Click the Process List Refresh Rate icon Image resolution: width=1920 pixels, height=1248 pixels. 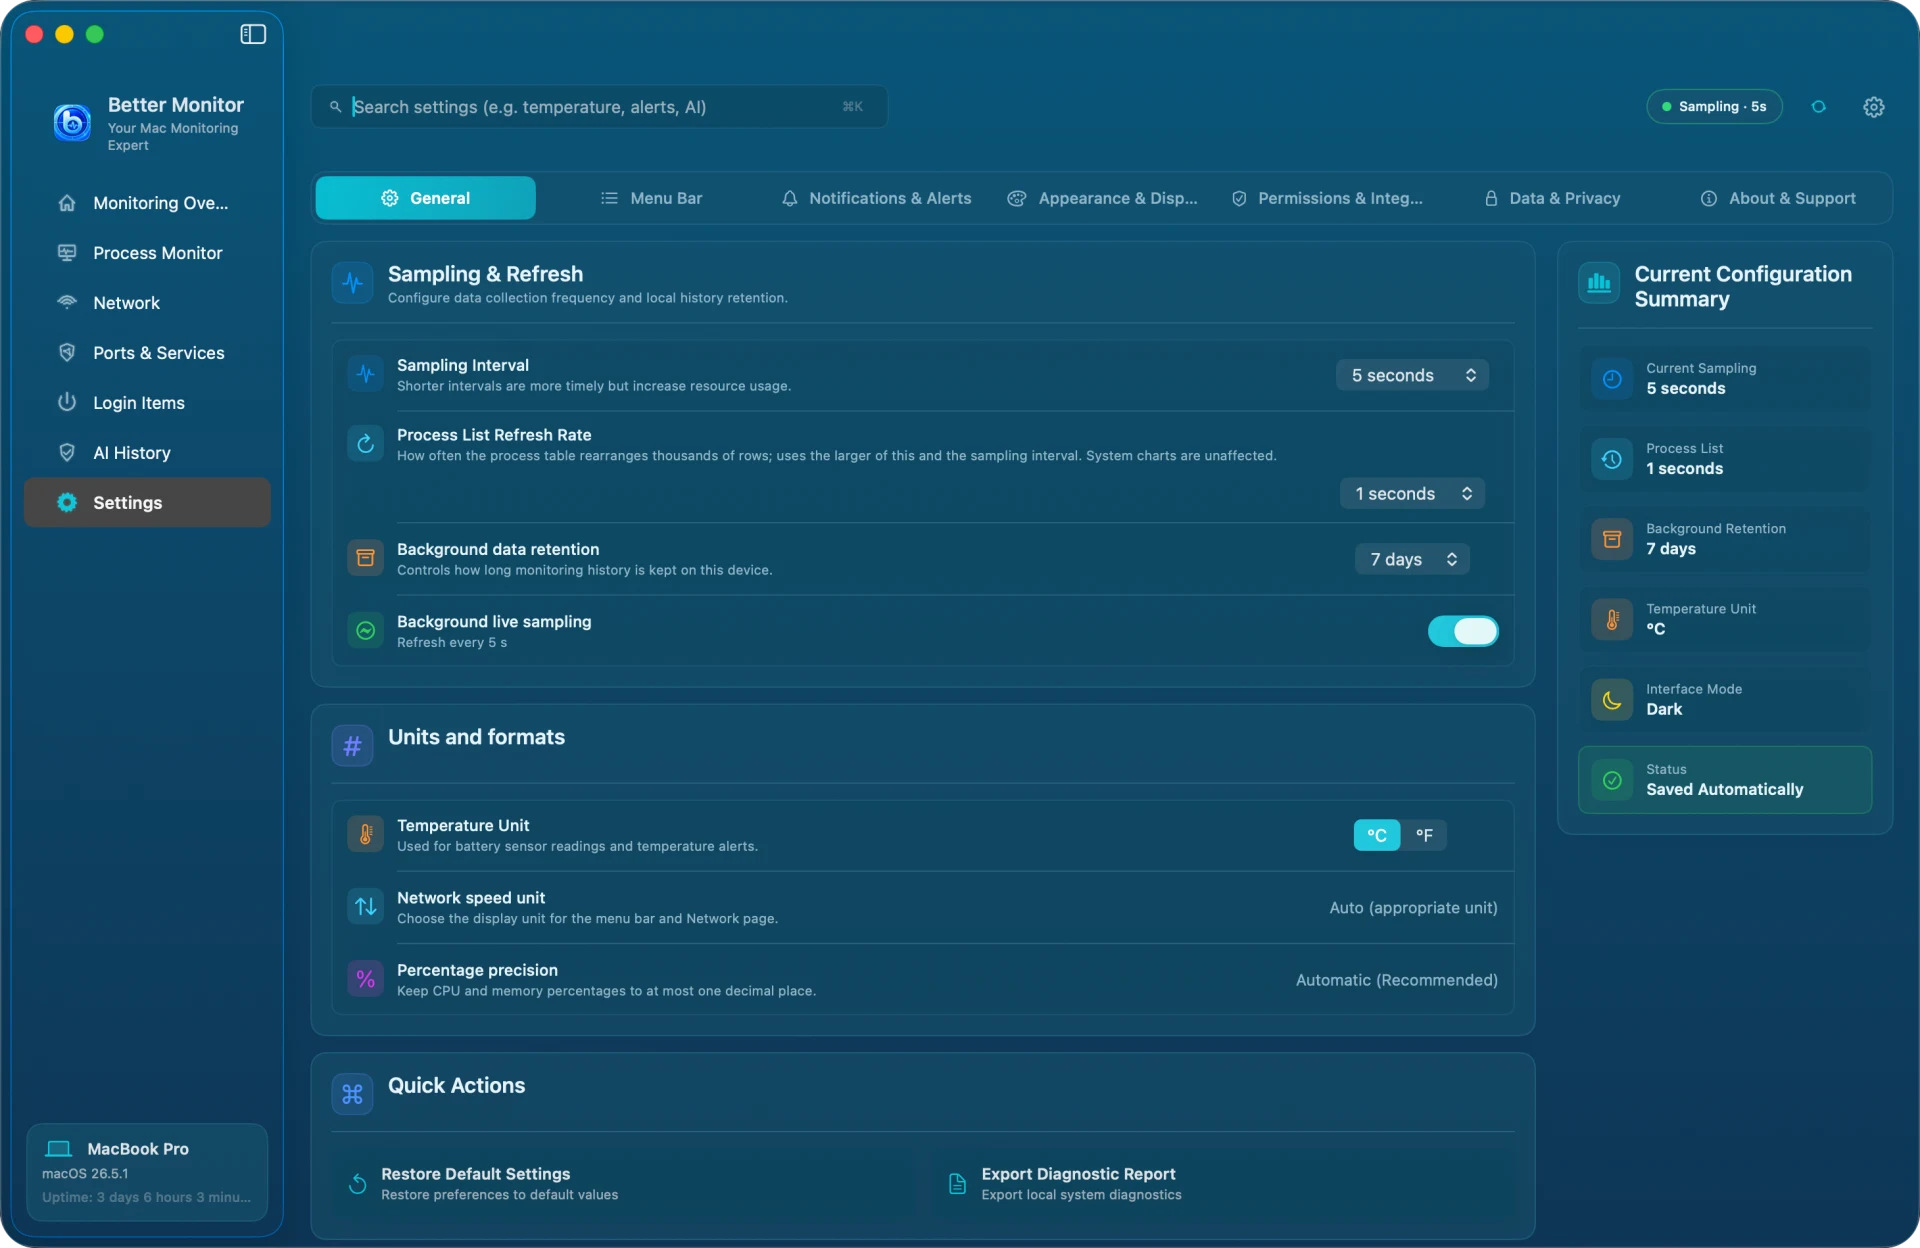[366, 443]
